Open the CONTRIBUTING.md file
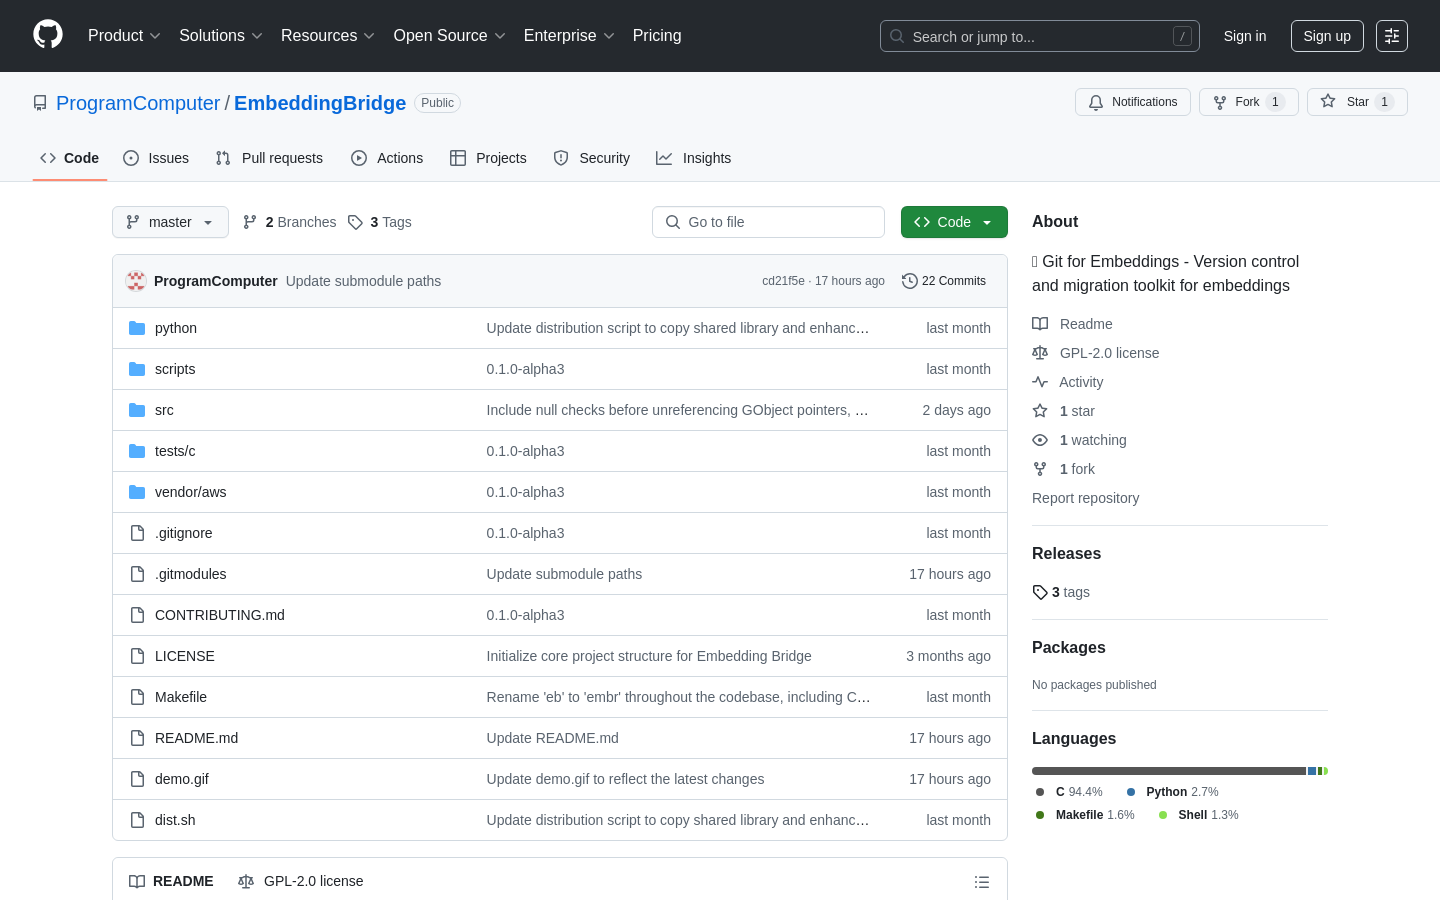1440x900 pixels. [x=220, y=615]
